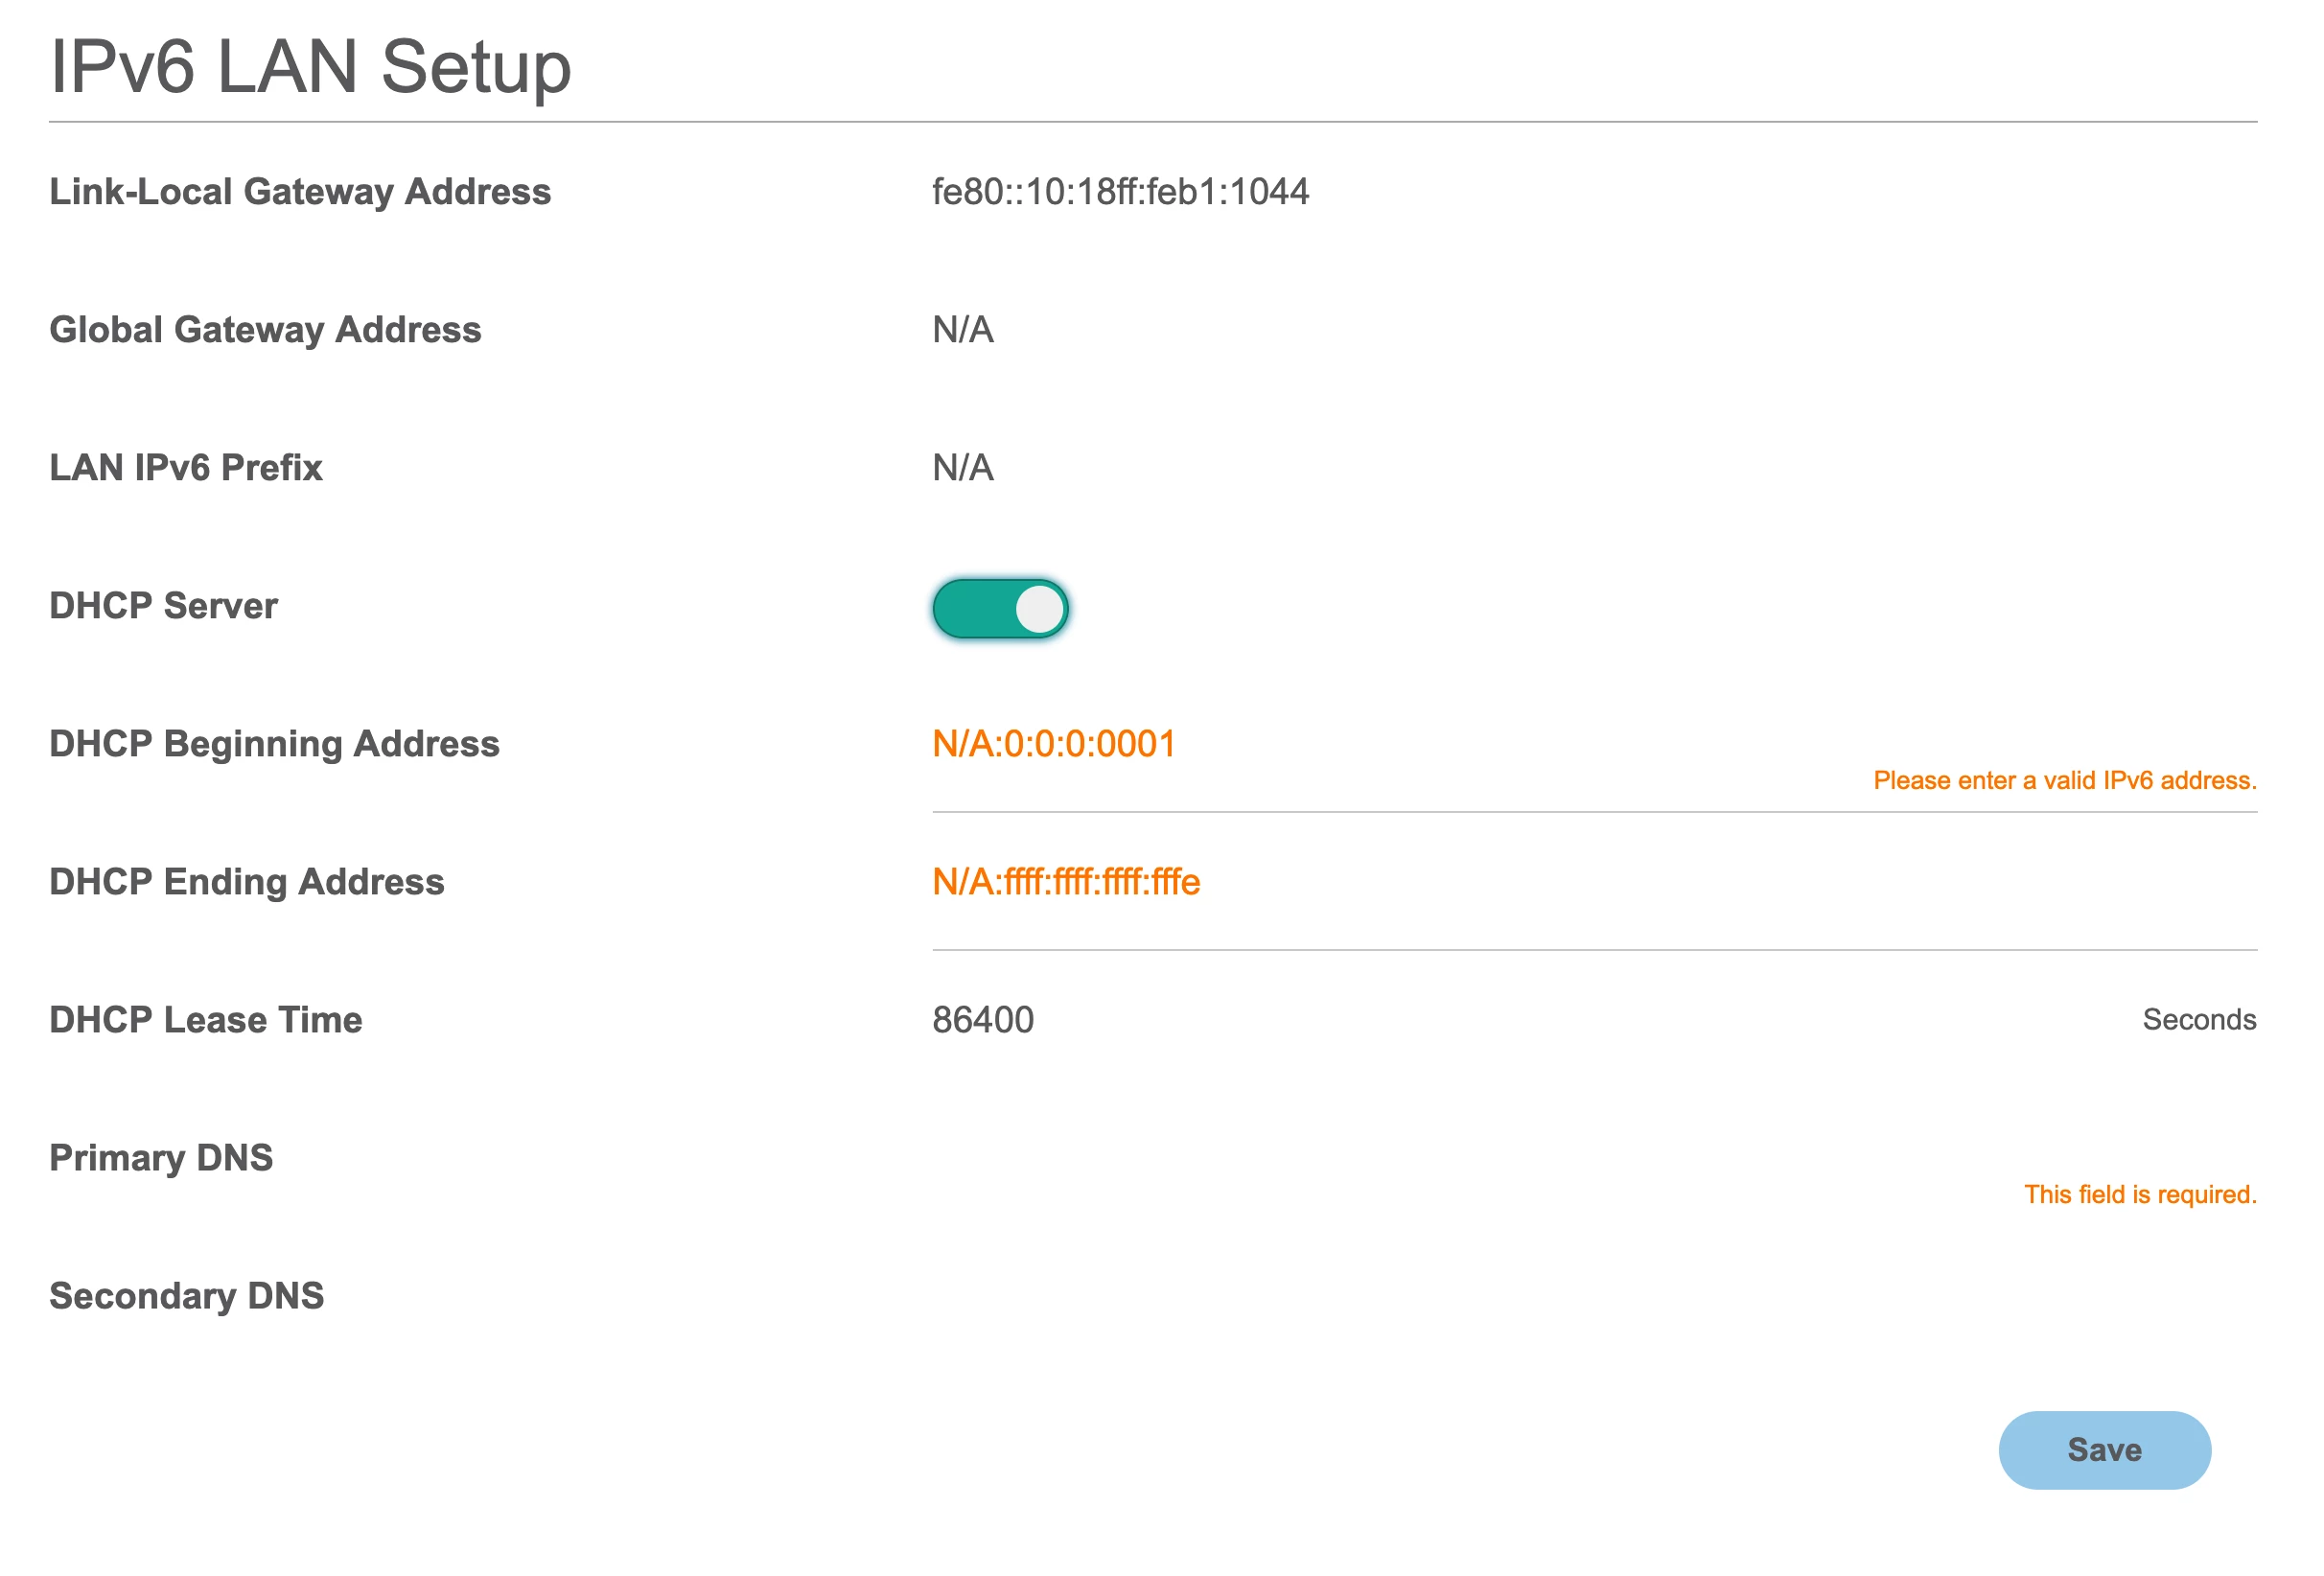Click the Link-Local Gateway Address value
The width and height of the screenshot is (2324, 1576).
pyautogui.click(x=1120, y=192)
